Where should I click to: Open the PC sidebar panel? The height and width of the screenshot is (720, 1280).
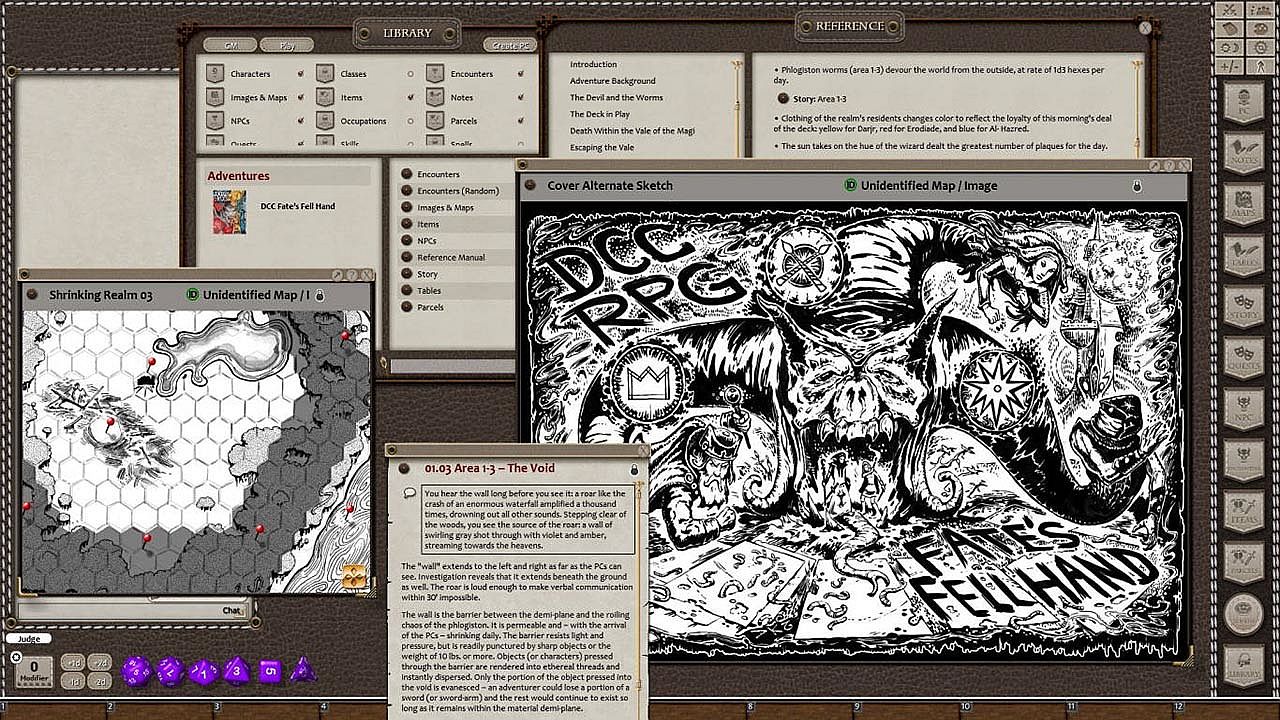pos(1243,100)
